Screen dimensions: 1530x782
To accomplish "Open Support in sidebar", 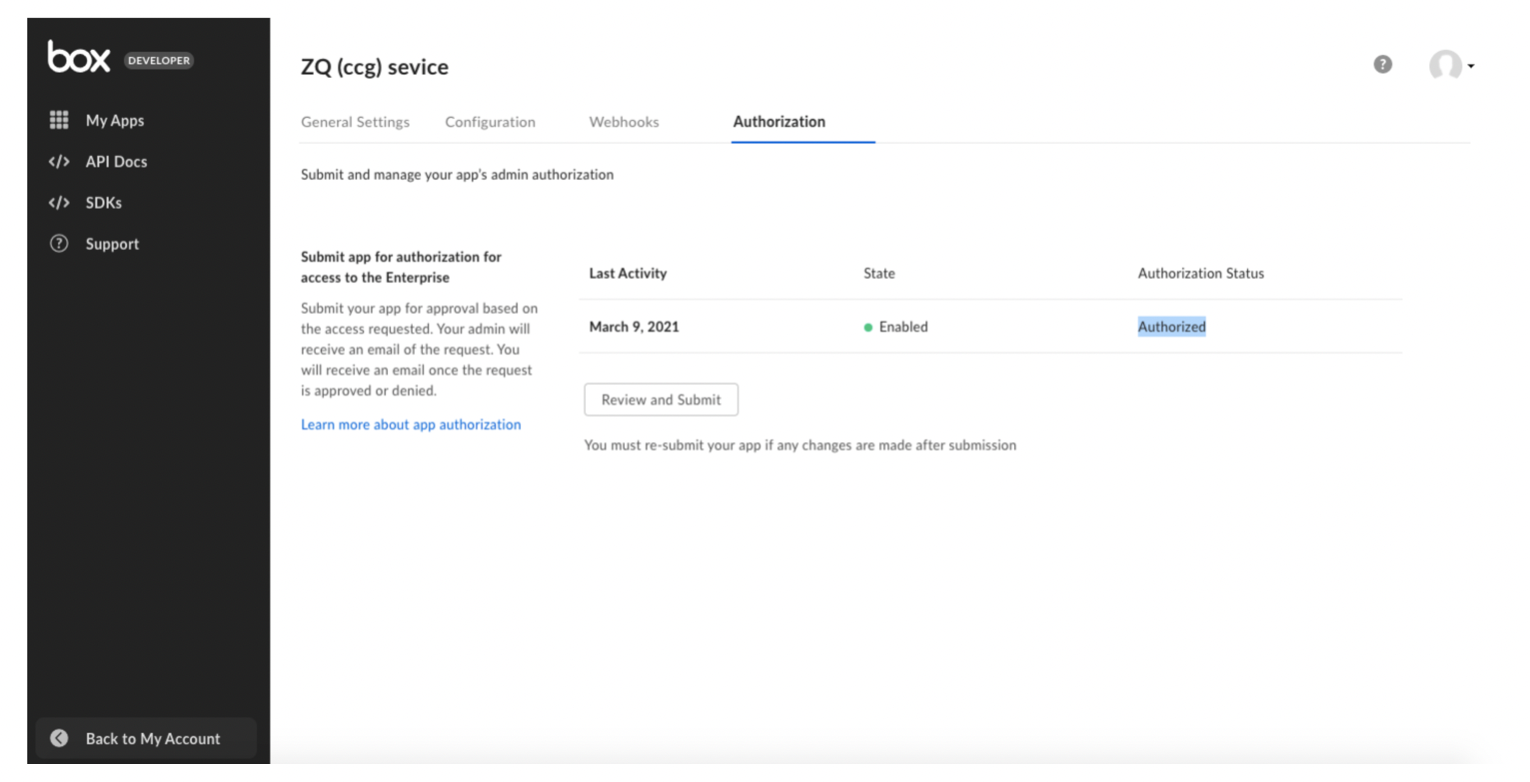I will click(x=112, y=243).
